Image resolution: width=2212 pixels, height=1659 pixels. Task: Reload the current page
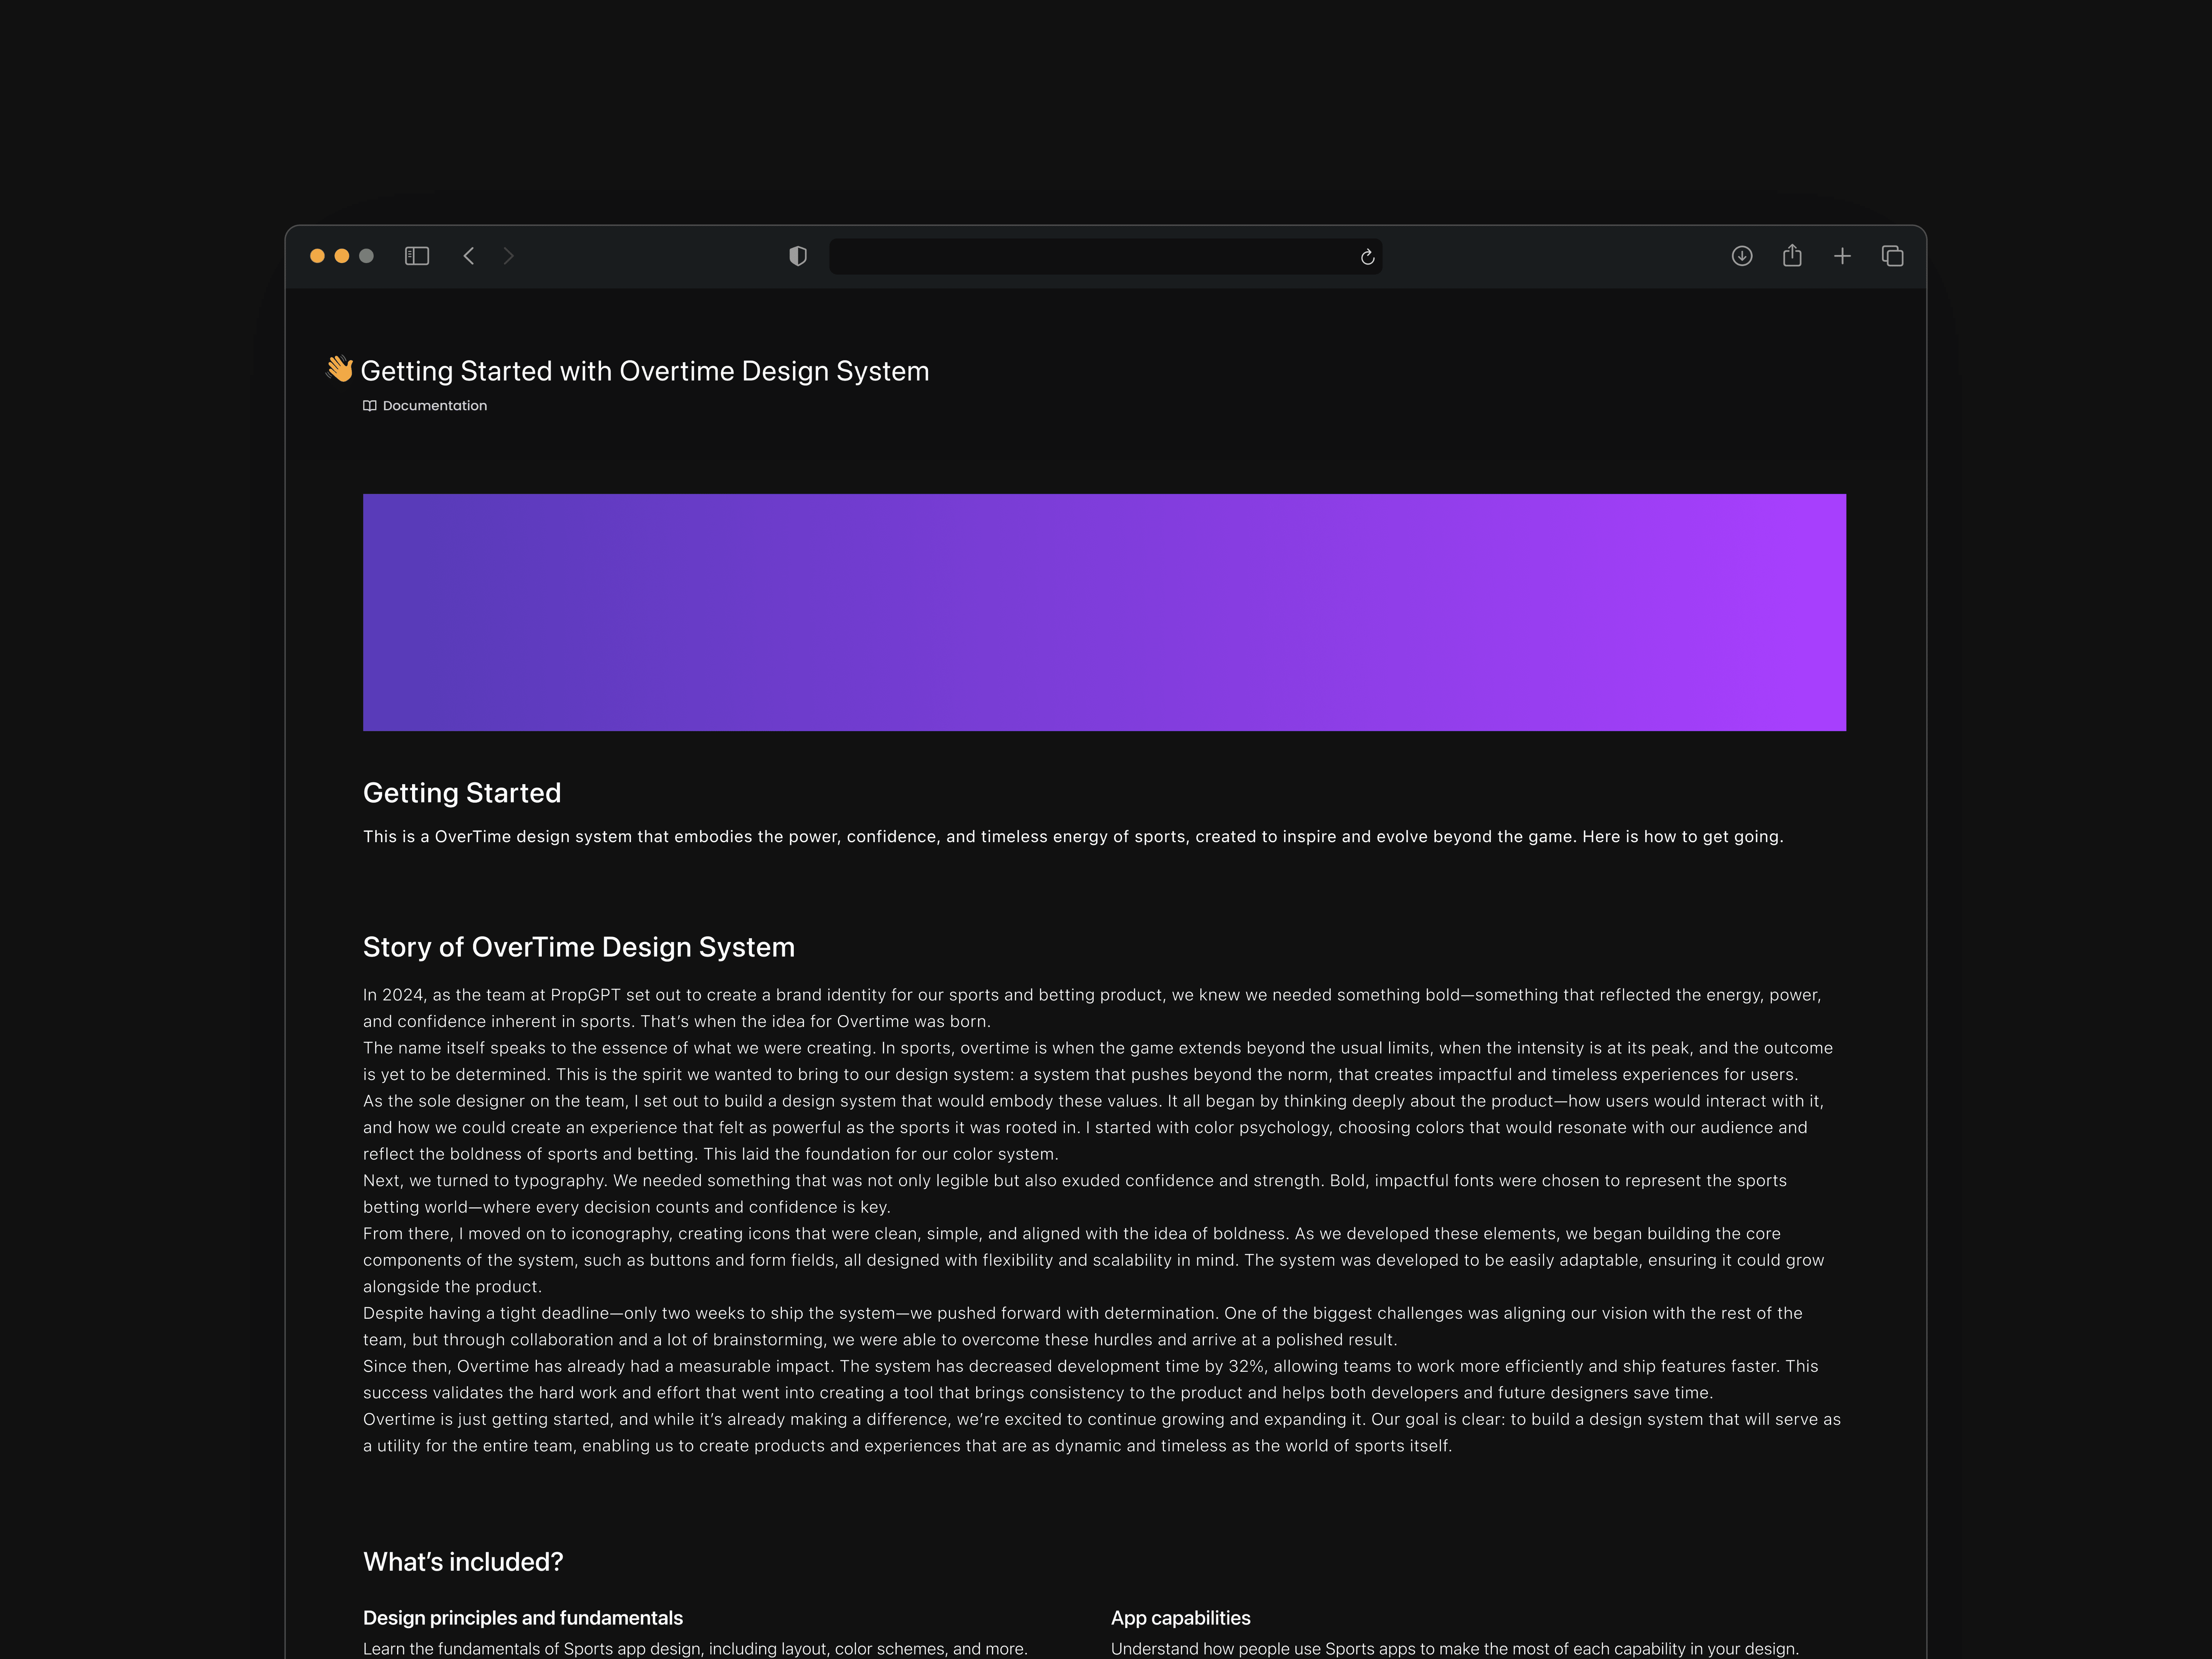[1367, 257]
